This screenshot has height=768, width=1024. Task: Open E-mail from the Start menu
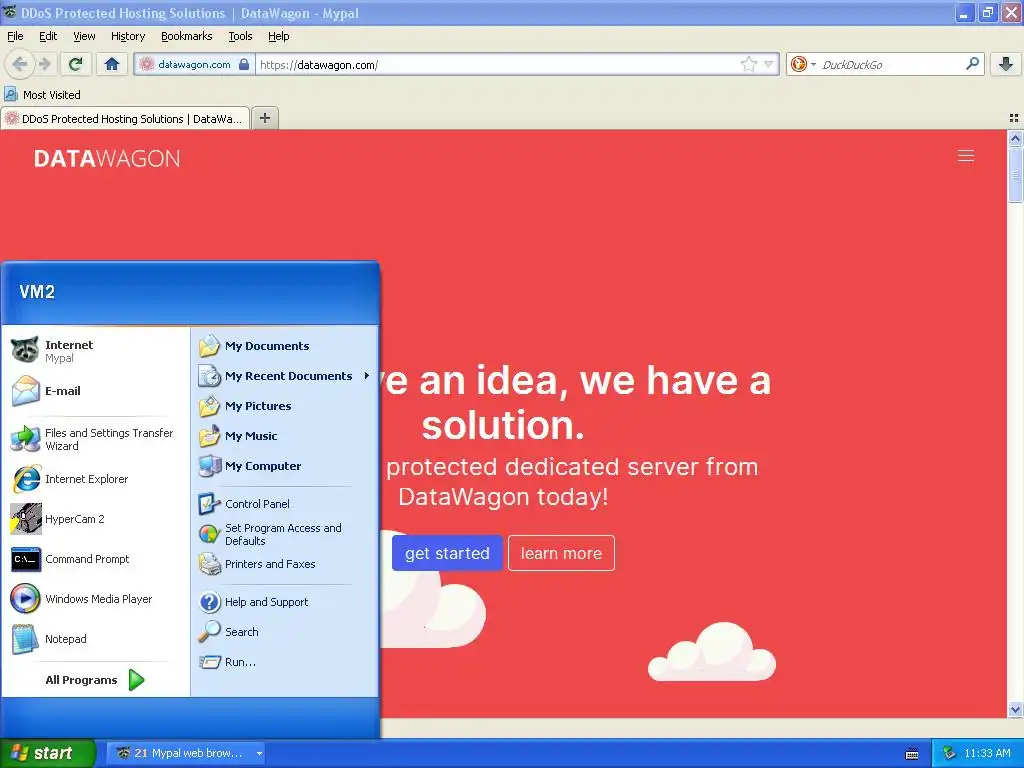point(97,391)
